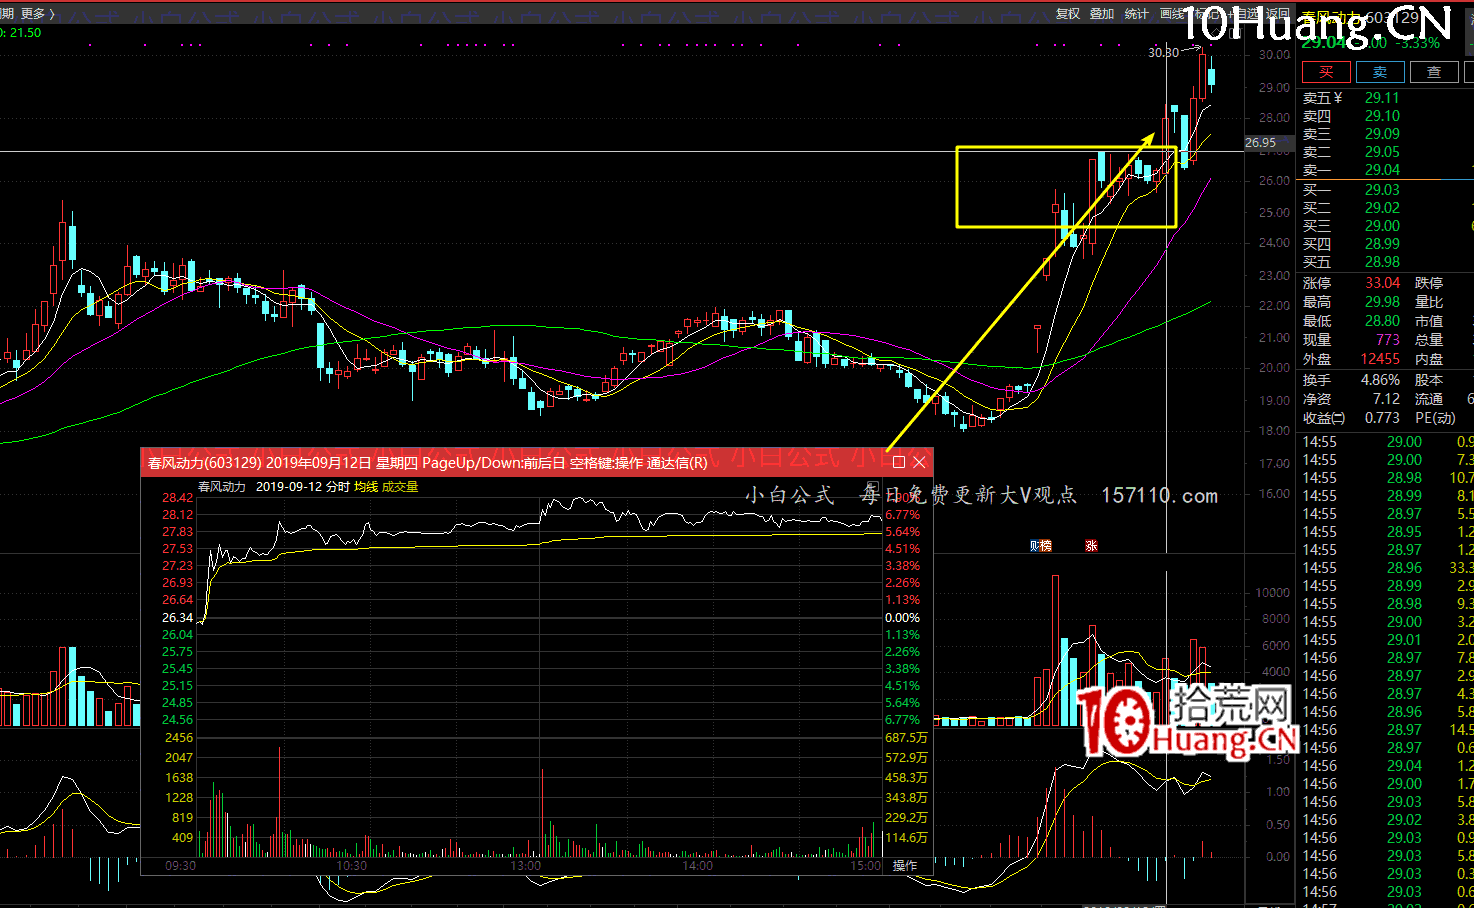Click the tick list trade priced 29.01
1474x908 pixels.
(x=1404, y=640)
